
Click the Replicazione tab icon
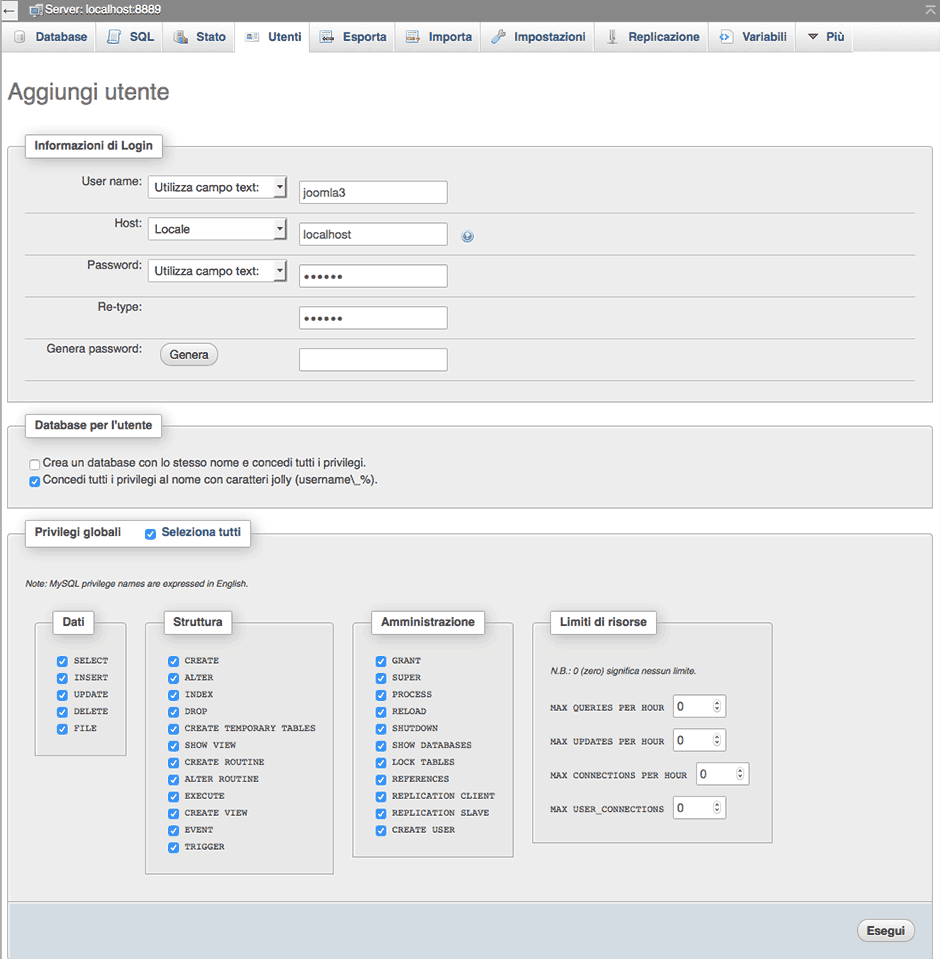pyautogui.click(x=612, y=37)
